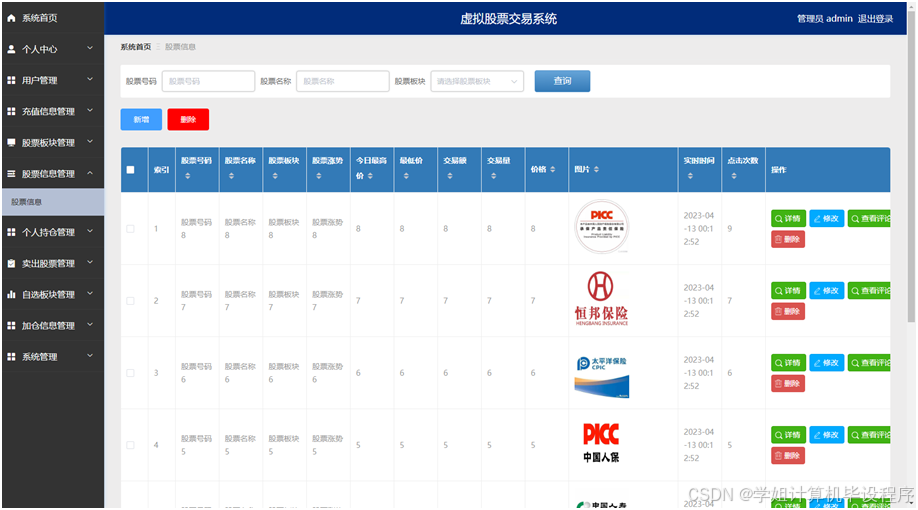This screenshot has height=510, width=918.
Task: Check the checkbox for row 1
Action: pyautogui.click(x=131, y=229)
